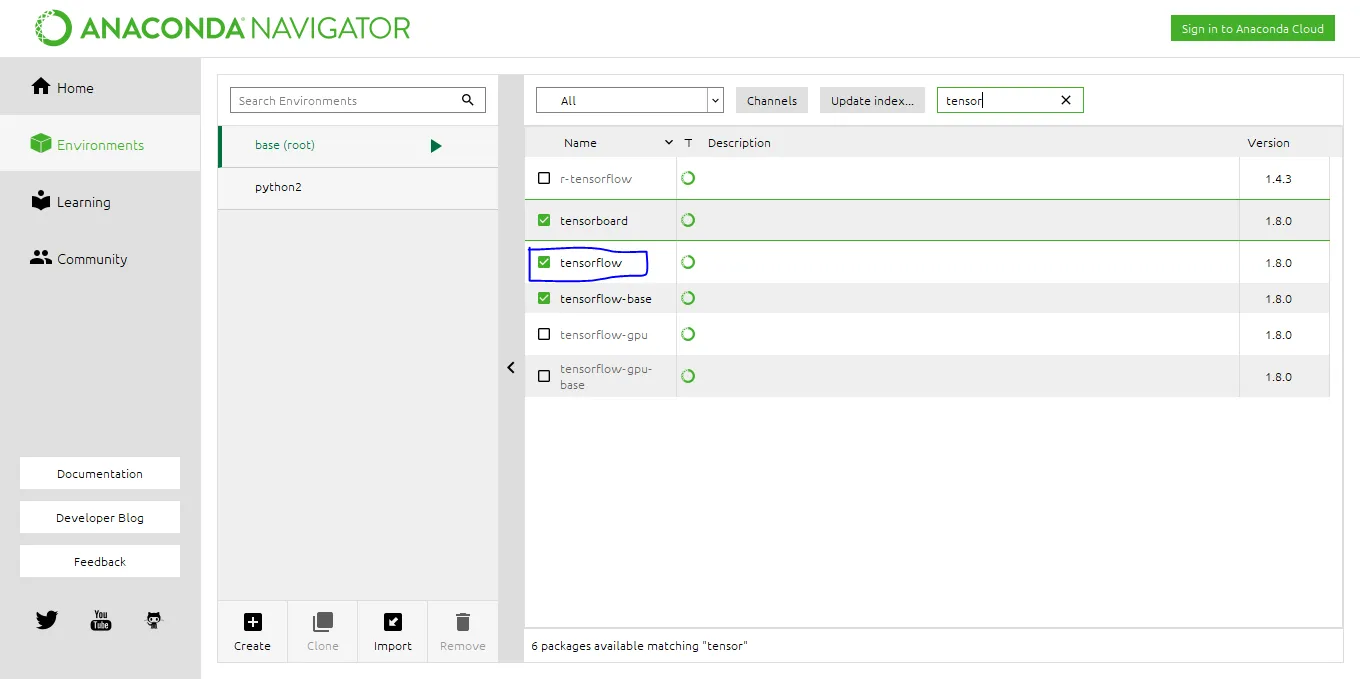Click the search magnifier in Search Environments
The image size is (1360, 679).
(468, 100)
